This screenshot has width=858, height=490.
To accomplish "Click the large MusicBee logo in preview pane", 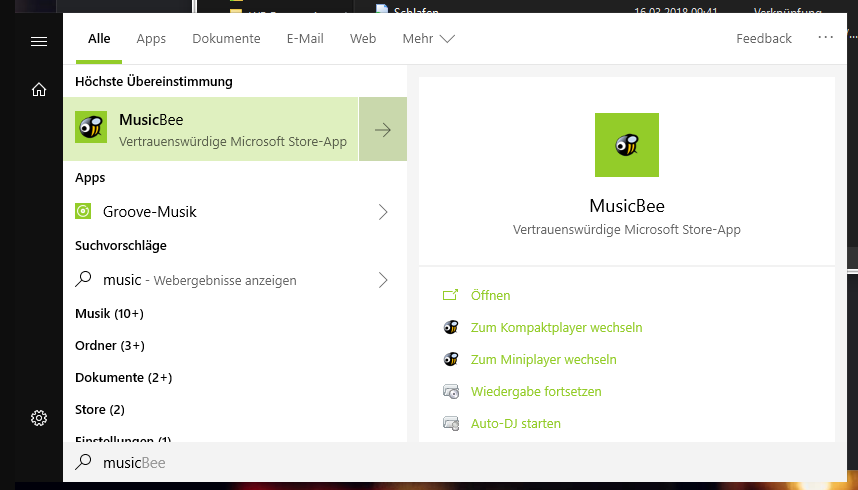I will point(626,145).
